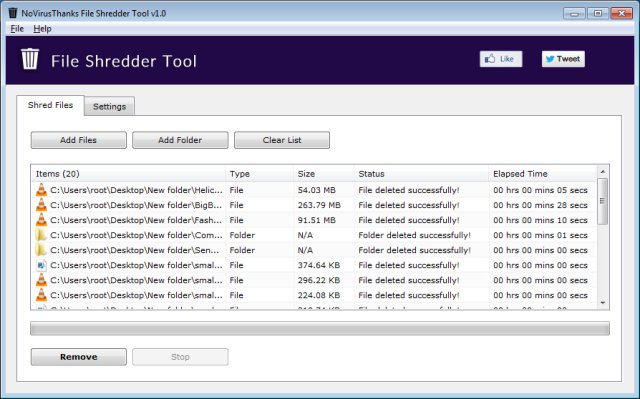Click the title bar trash can app icon
640x399 pixels.
(13, 13)
